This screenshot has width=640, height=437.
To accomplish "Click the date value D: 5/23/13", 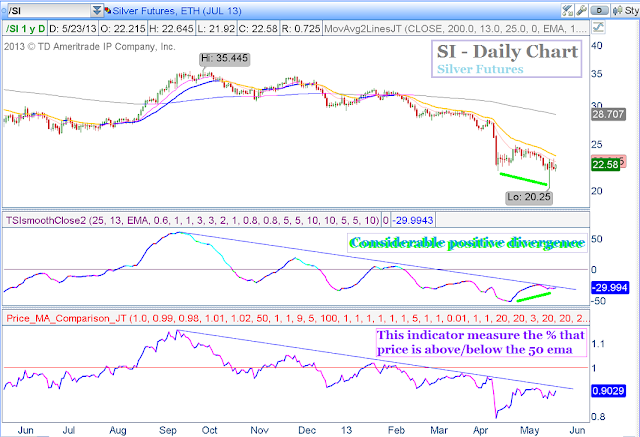I will (73, 29).
